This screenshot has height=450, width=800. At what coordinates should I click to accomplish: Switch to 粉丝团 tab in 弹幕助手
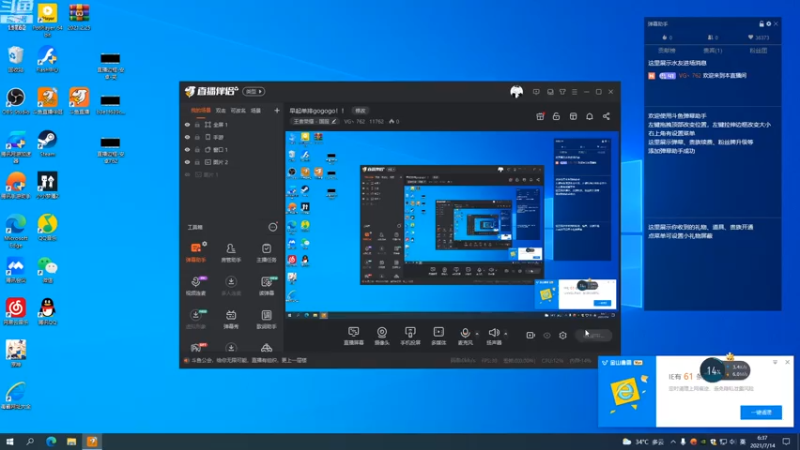[x=758, y=51]
